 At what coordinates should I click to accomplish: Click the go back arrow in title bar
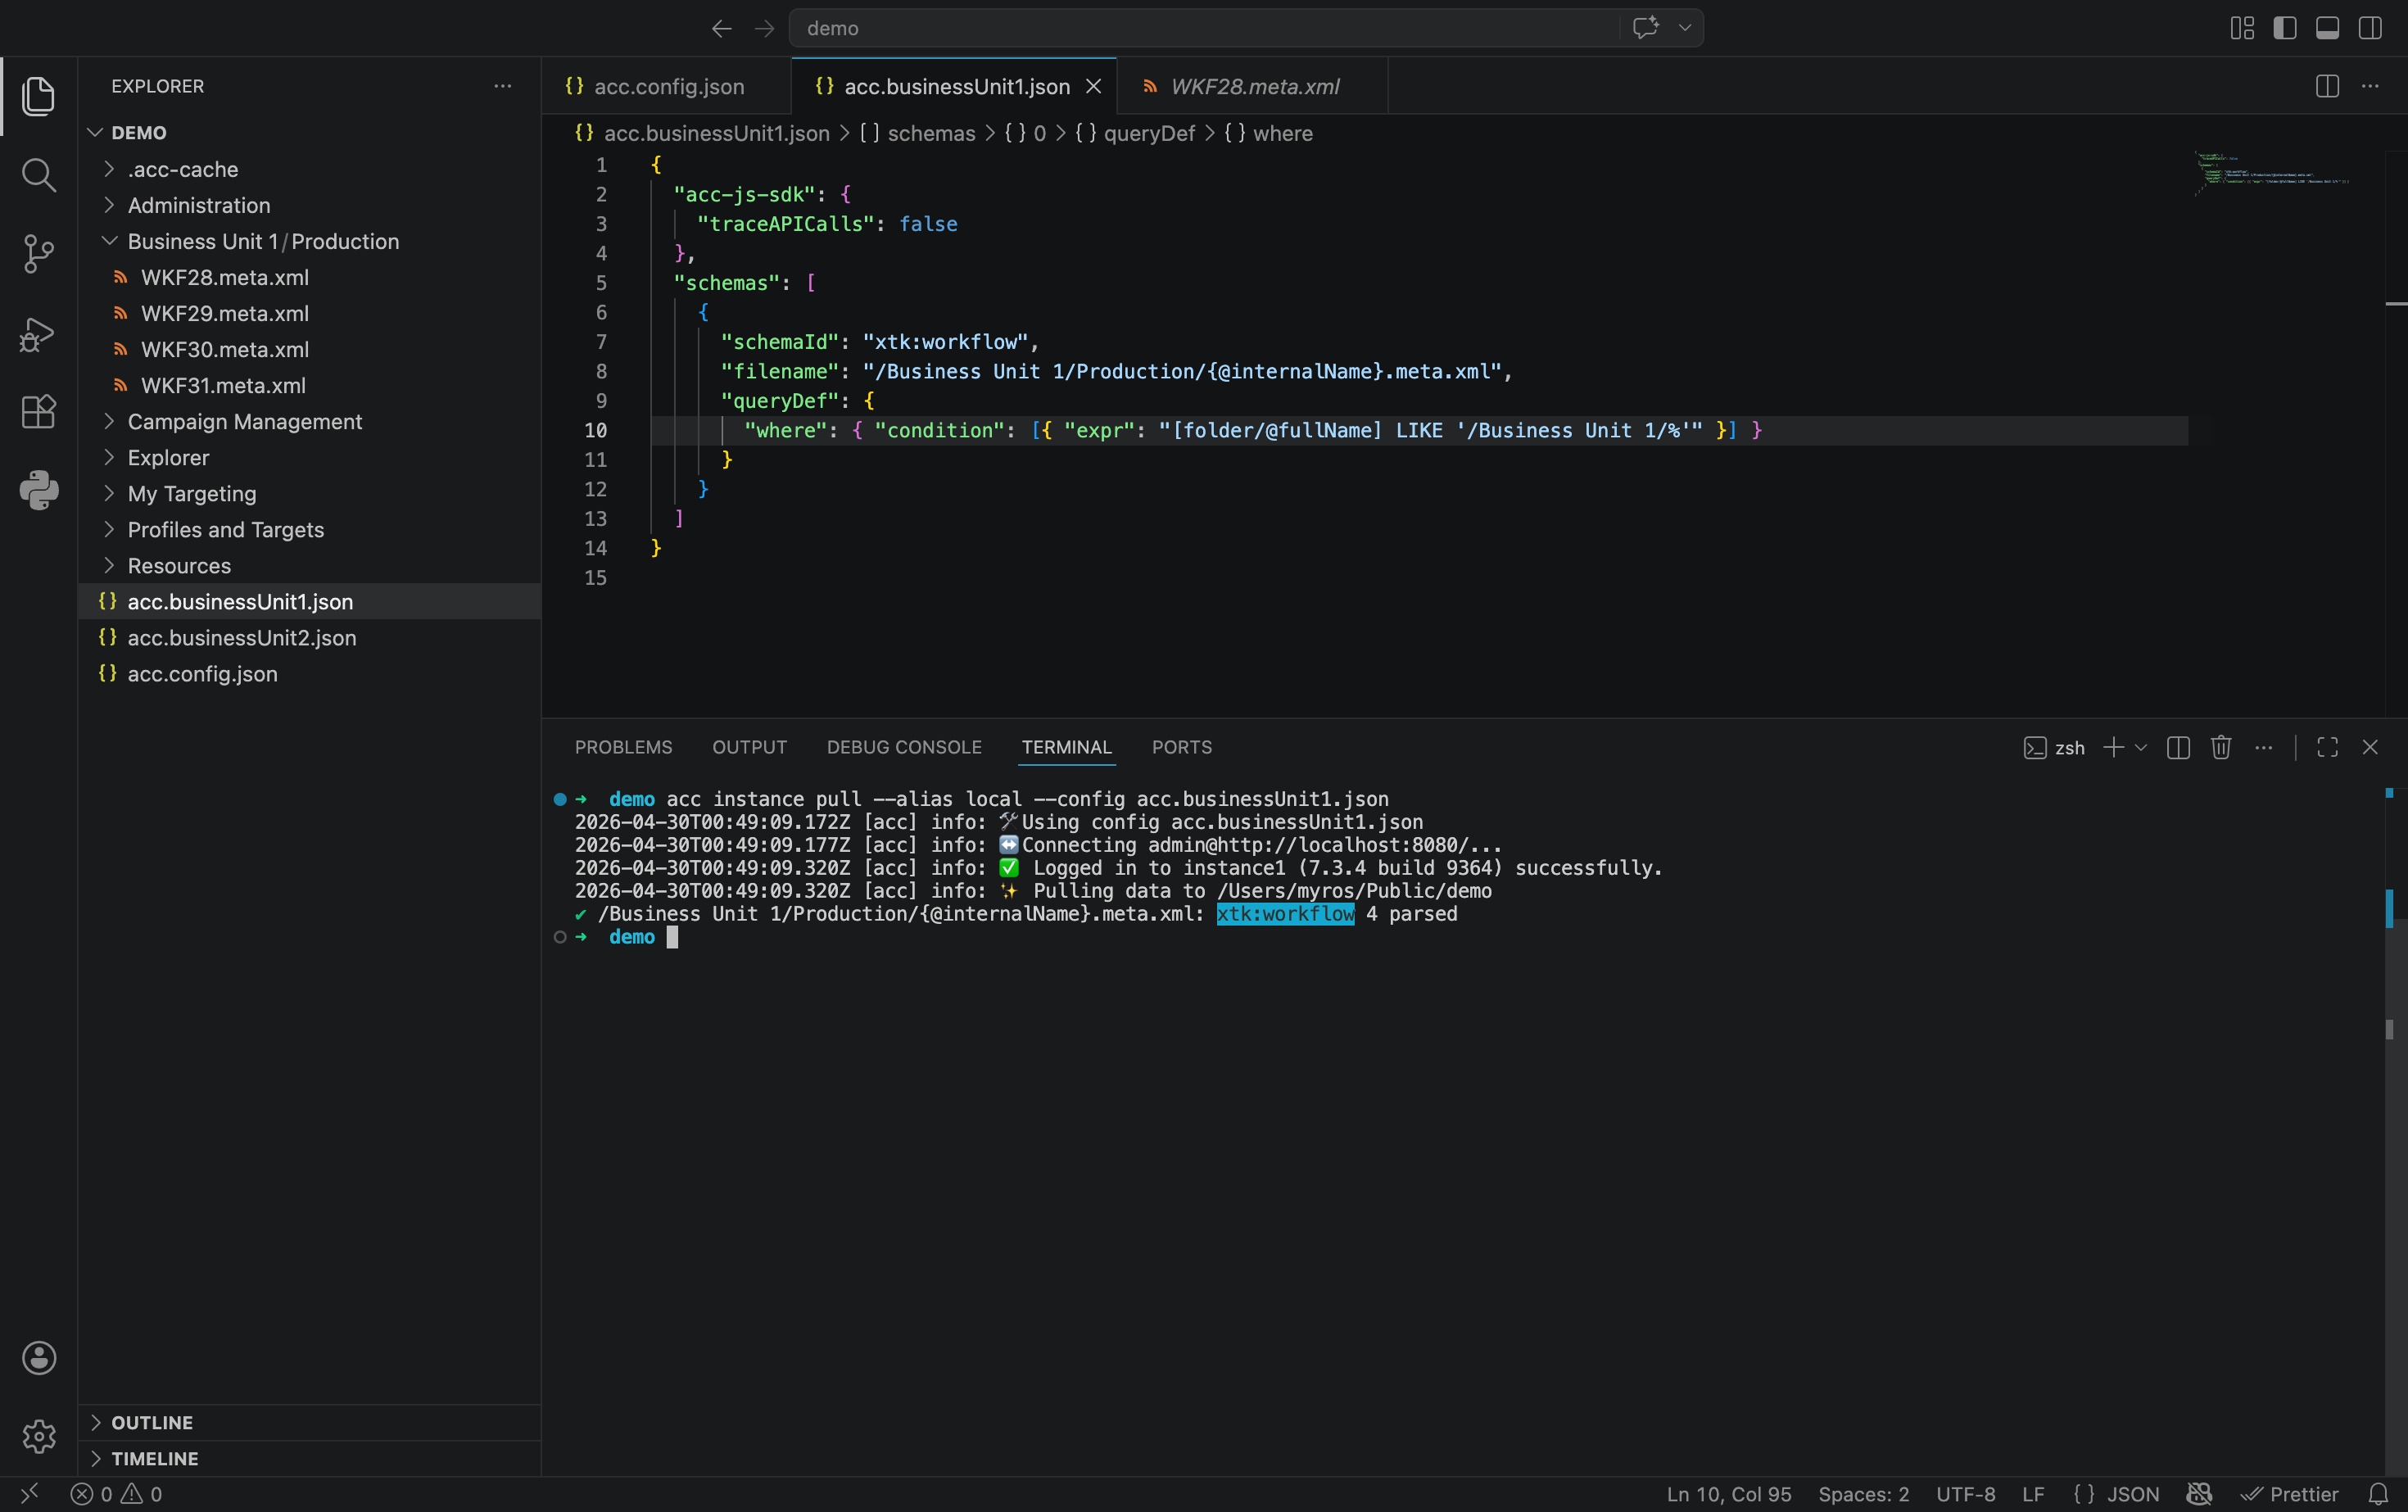[721, 28]
